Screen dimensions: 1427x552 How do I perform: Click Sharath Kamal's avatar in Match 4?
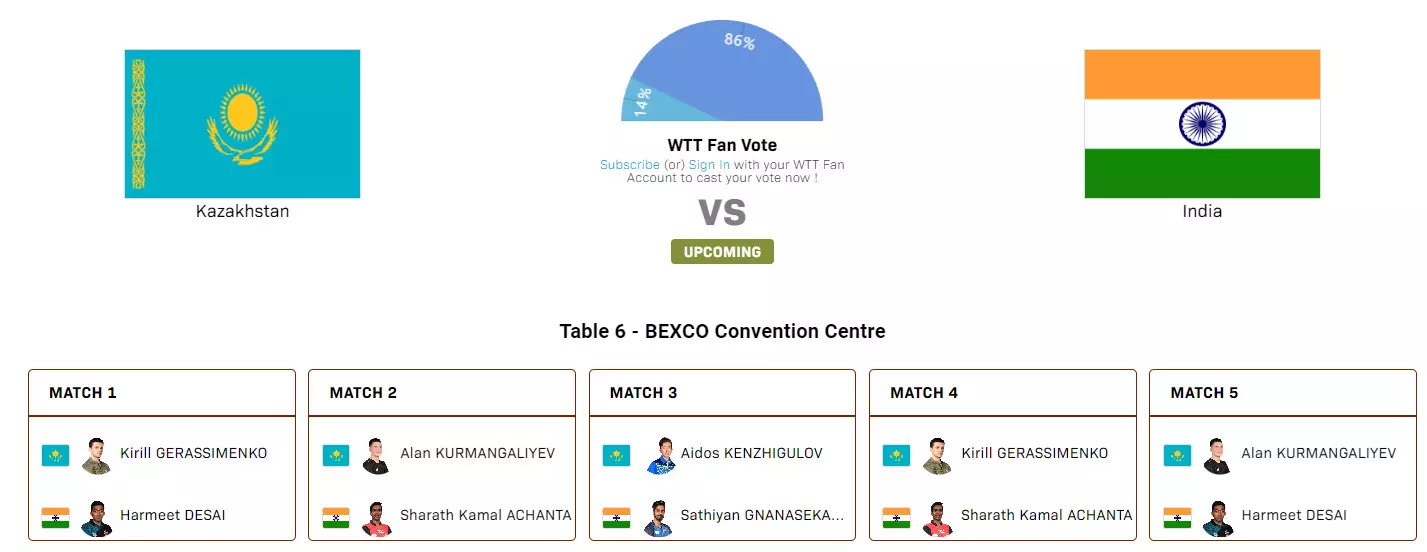coord(937,518)
